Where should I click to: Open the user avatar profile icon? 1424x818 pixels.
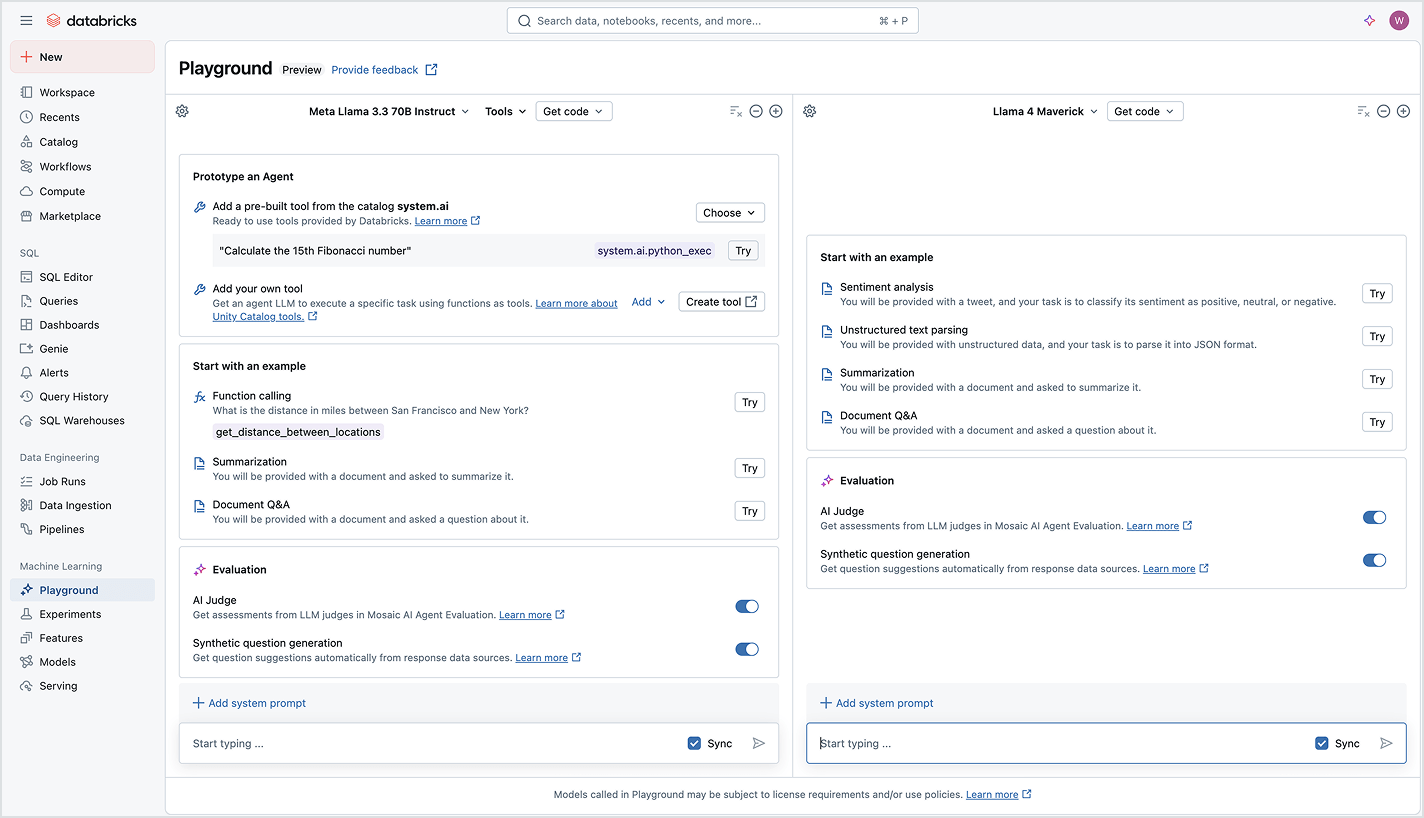coord(1399,21)
